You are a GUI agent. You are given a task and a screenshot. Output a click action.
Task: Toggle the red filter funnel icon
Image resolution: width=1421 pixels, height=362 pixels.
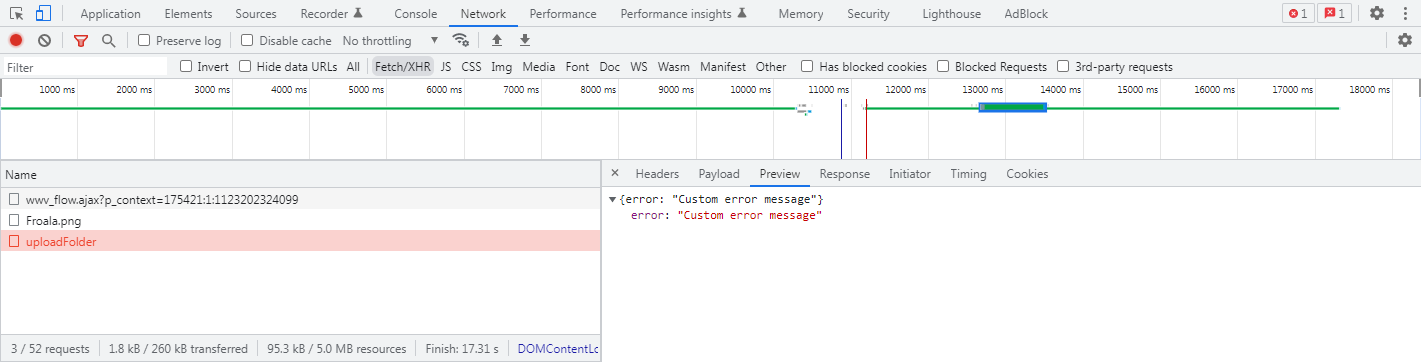(81, 40)
